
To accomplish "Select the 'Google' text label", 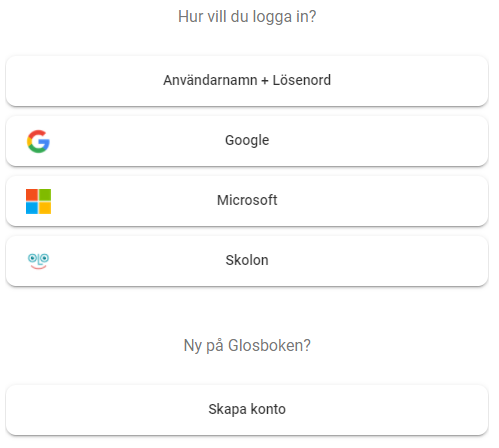I will coord(247,141).
